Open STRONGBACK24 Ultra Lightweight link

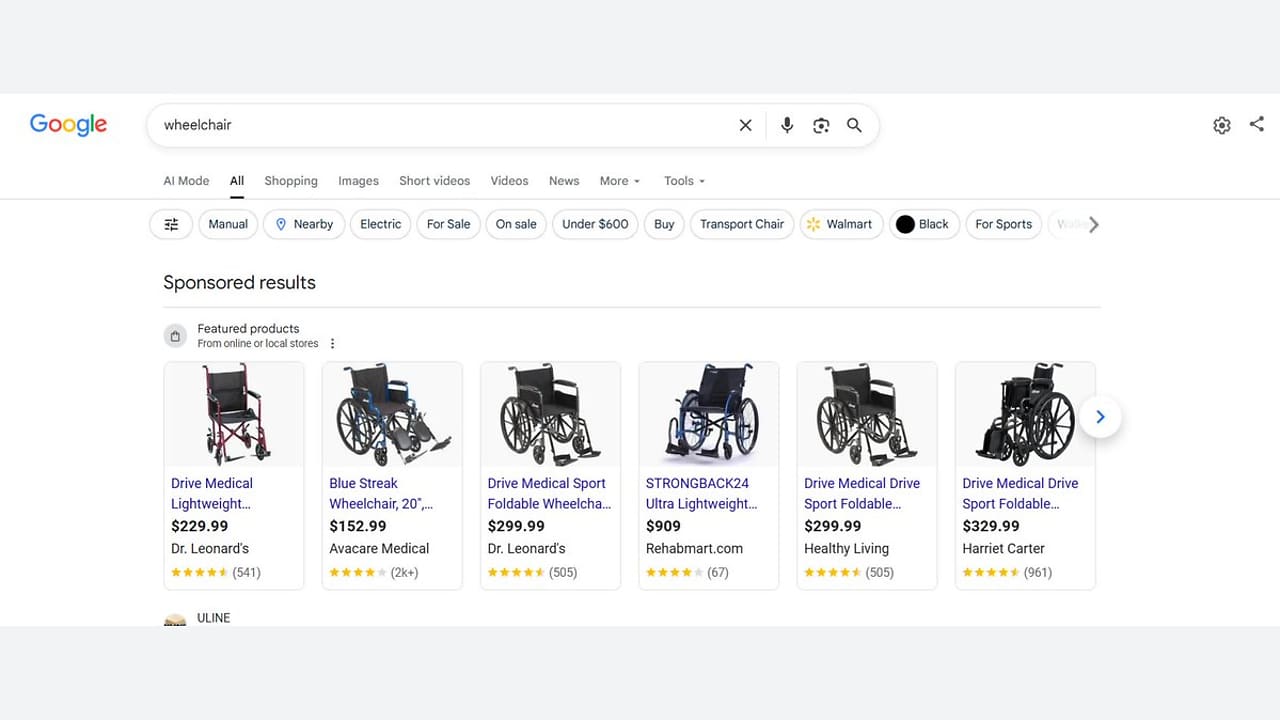coord(702,493)
